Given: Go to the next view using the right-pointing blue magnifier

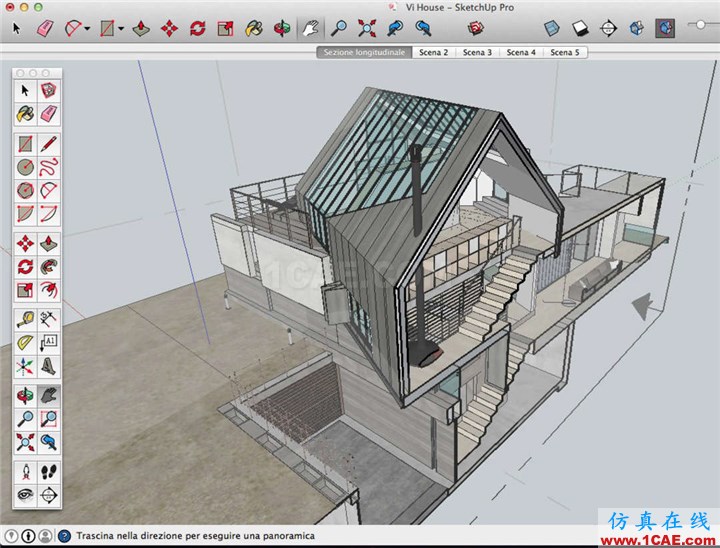Looking at the screenshot, I should [423, 28].
